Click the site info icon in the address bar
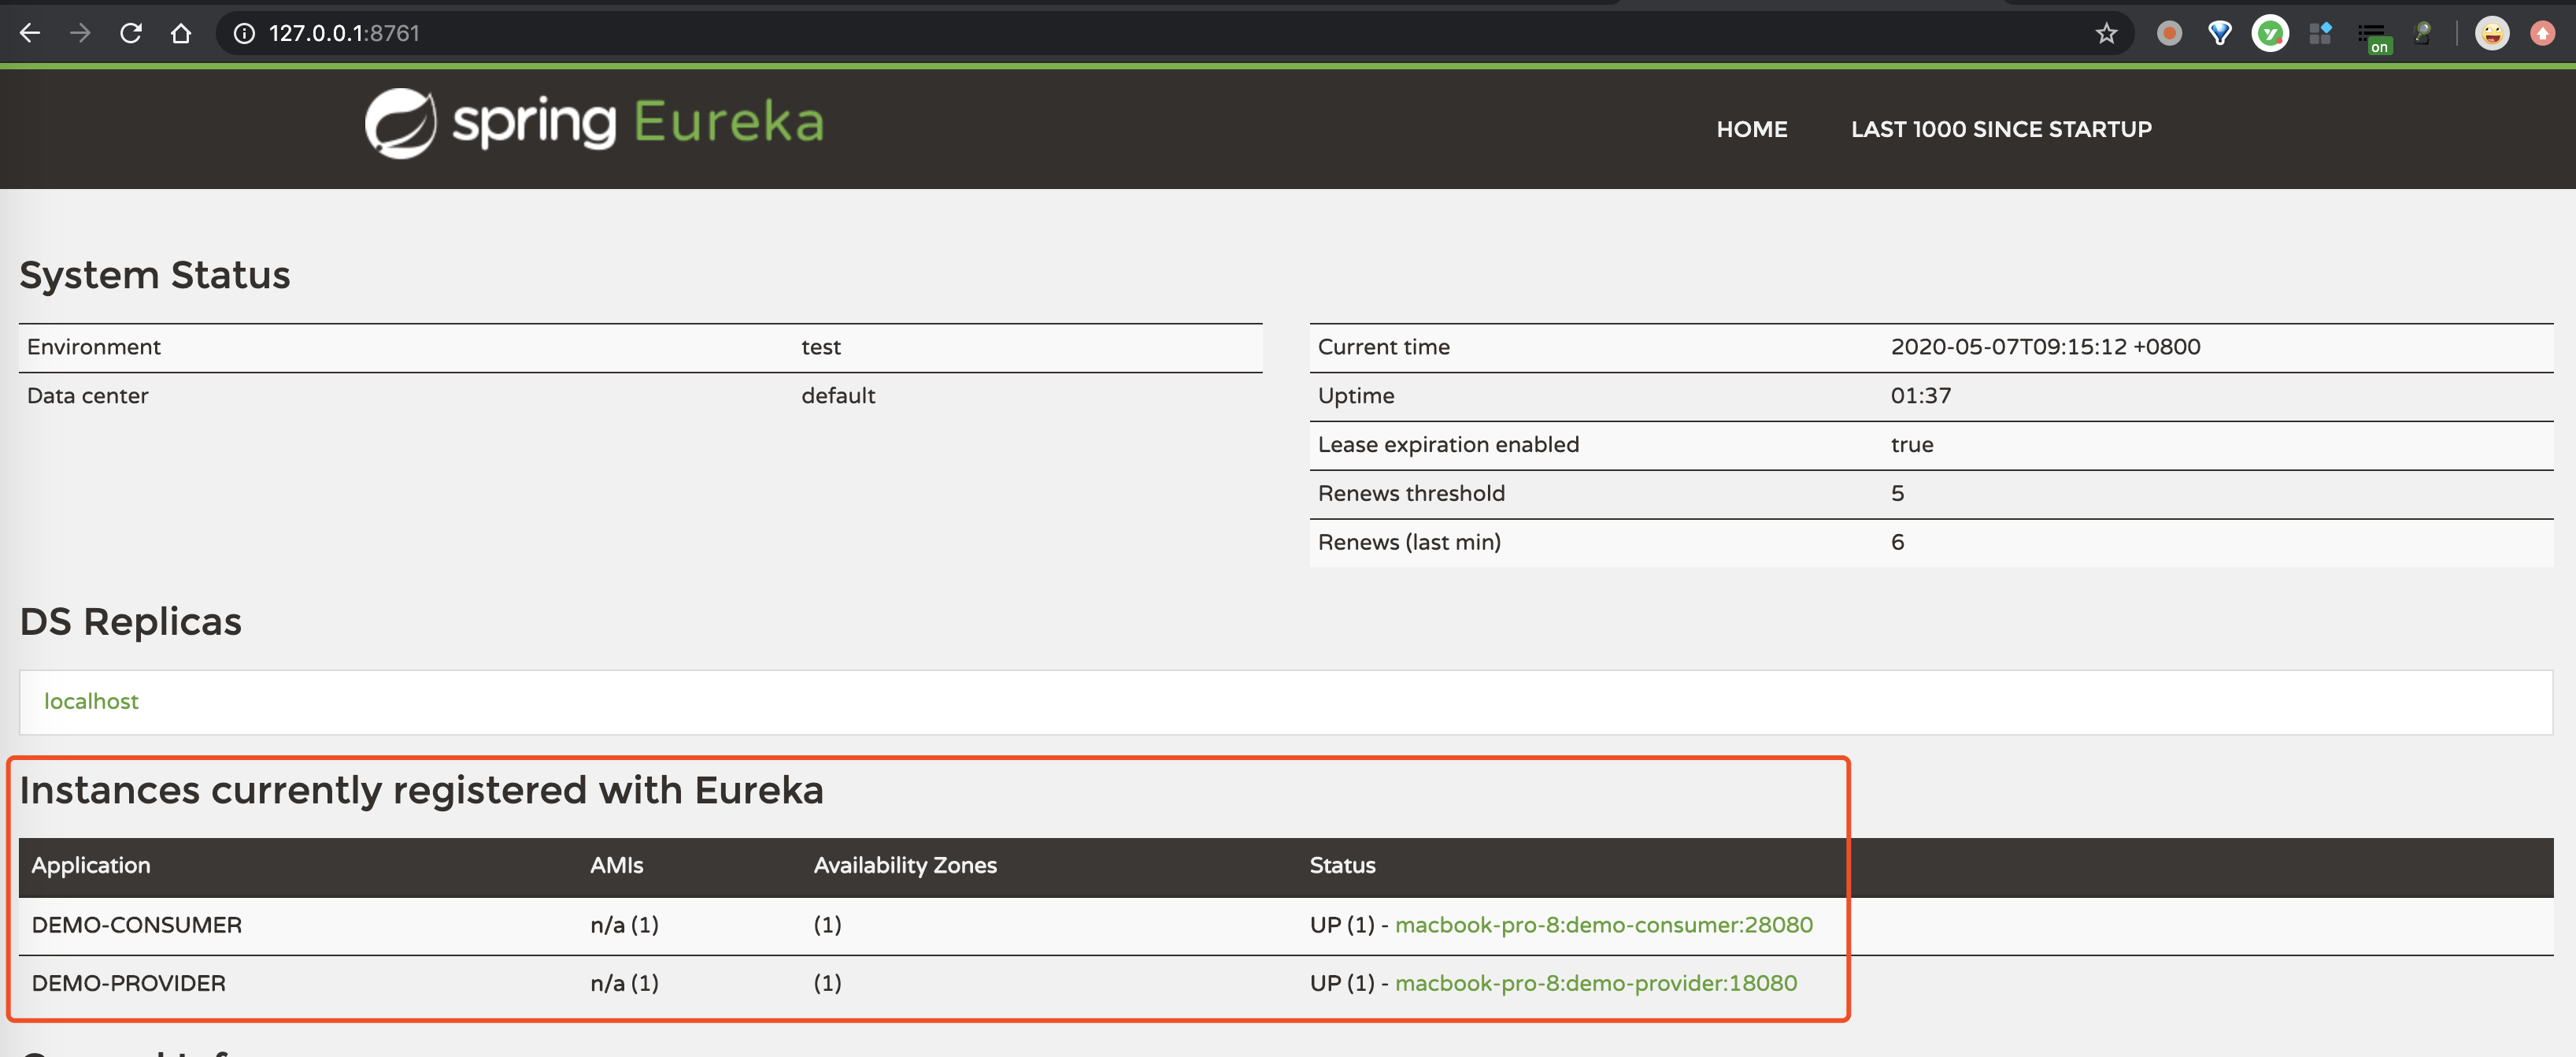Viewport: 2576px width, 1057px height. click(x=244, y=33)
